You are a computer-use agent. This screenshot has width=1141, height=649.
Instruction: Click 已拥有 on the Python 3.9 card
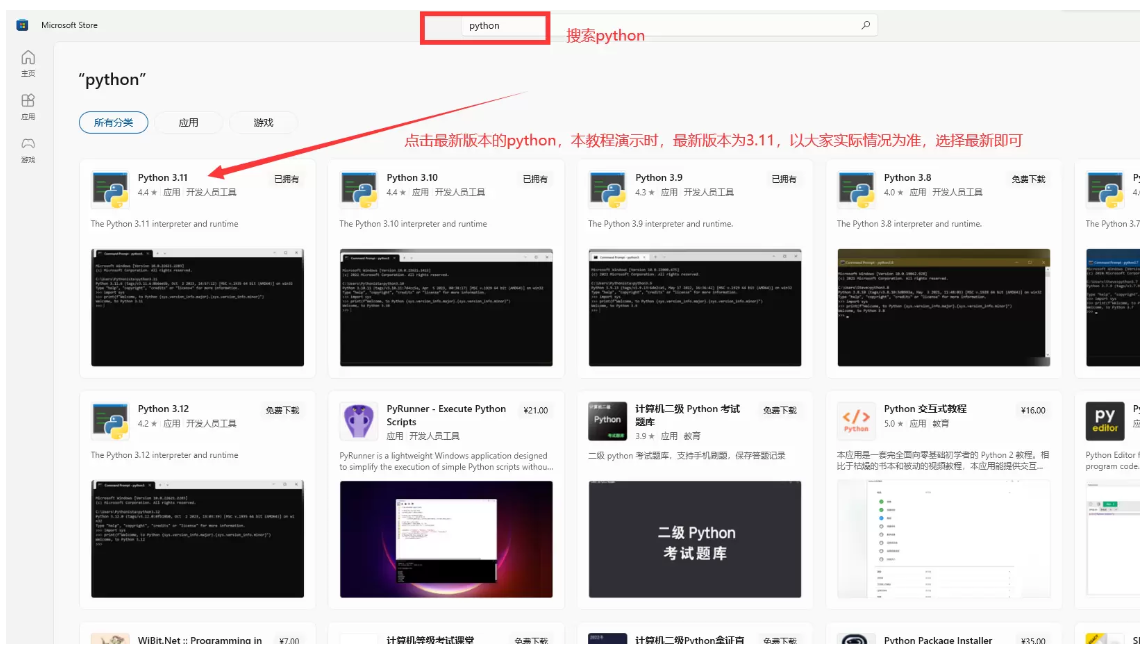[784, 179]
